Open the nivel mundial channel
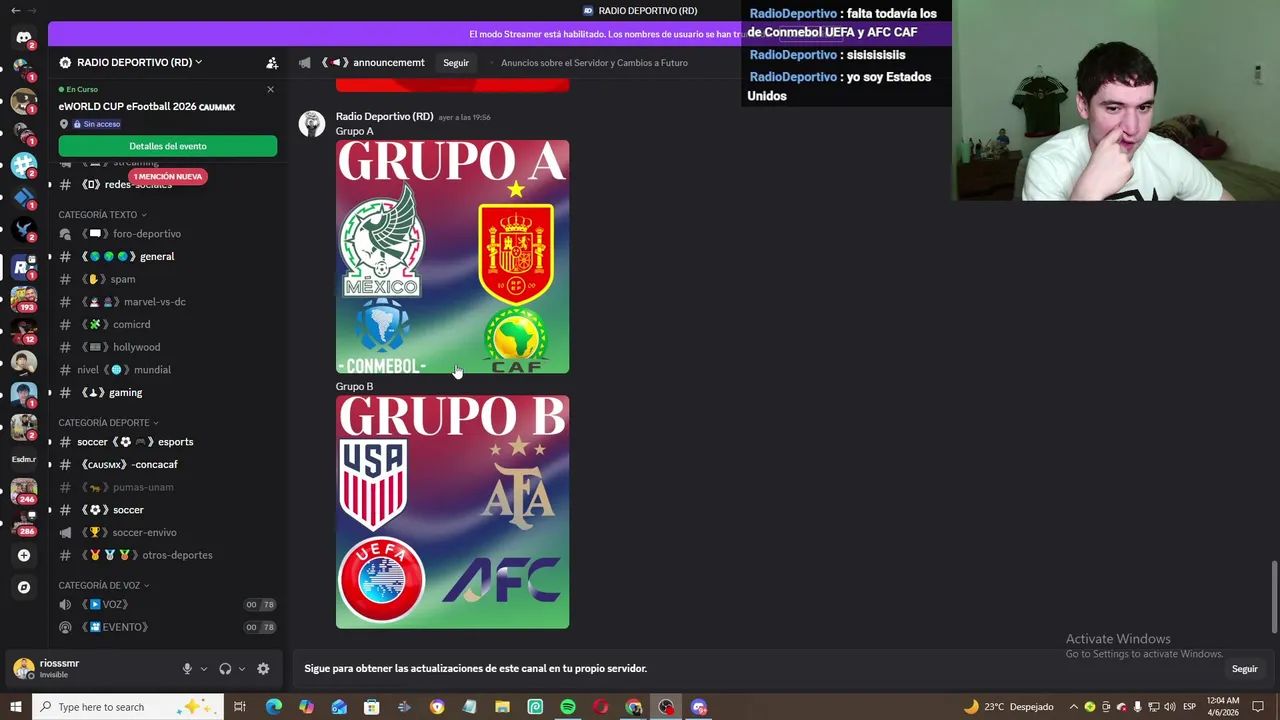The height and width of the screenshot is (720, 1280). [x=167, y=370]
